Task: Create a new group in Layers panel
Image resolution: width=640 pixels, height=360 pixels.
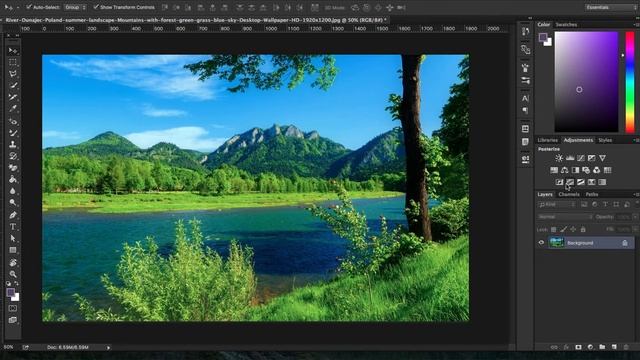Action: point(602,347)
